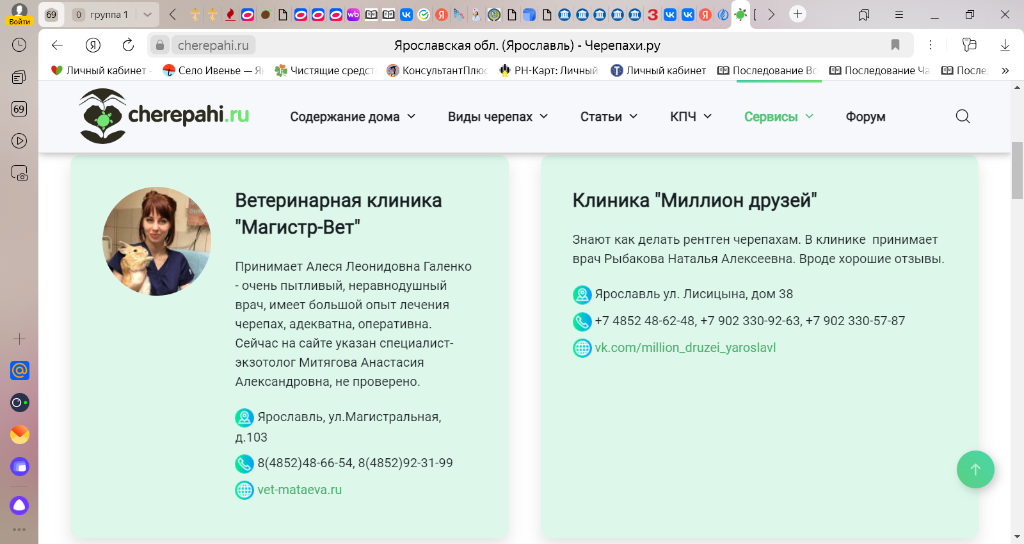Click the veterinarian photo with rabbit
Screen dimensions: 1024x544
click(x=156, y=242)
